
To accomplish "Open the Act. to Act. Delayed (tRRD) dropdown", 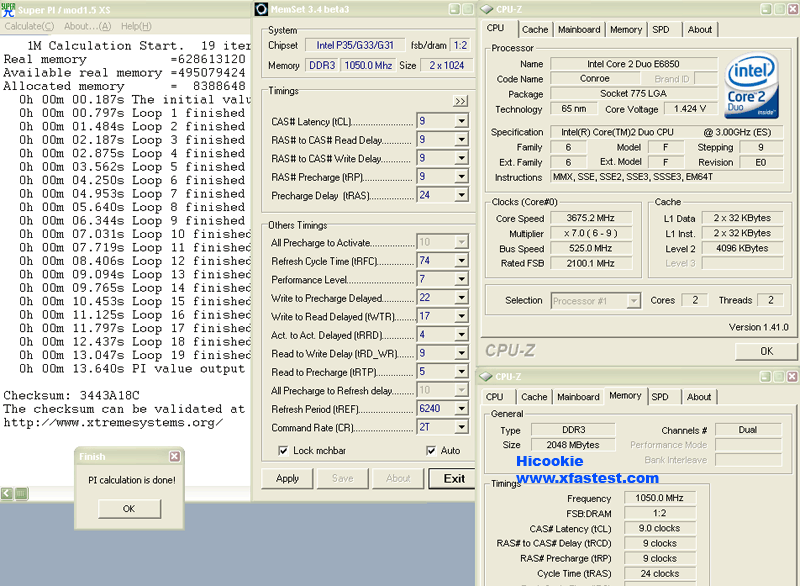I will (461, 335).
